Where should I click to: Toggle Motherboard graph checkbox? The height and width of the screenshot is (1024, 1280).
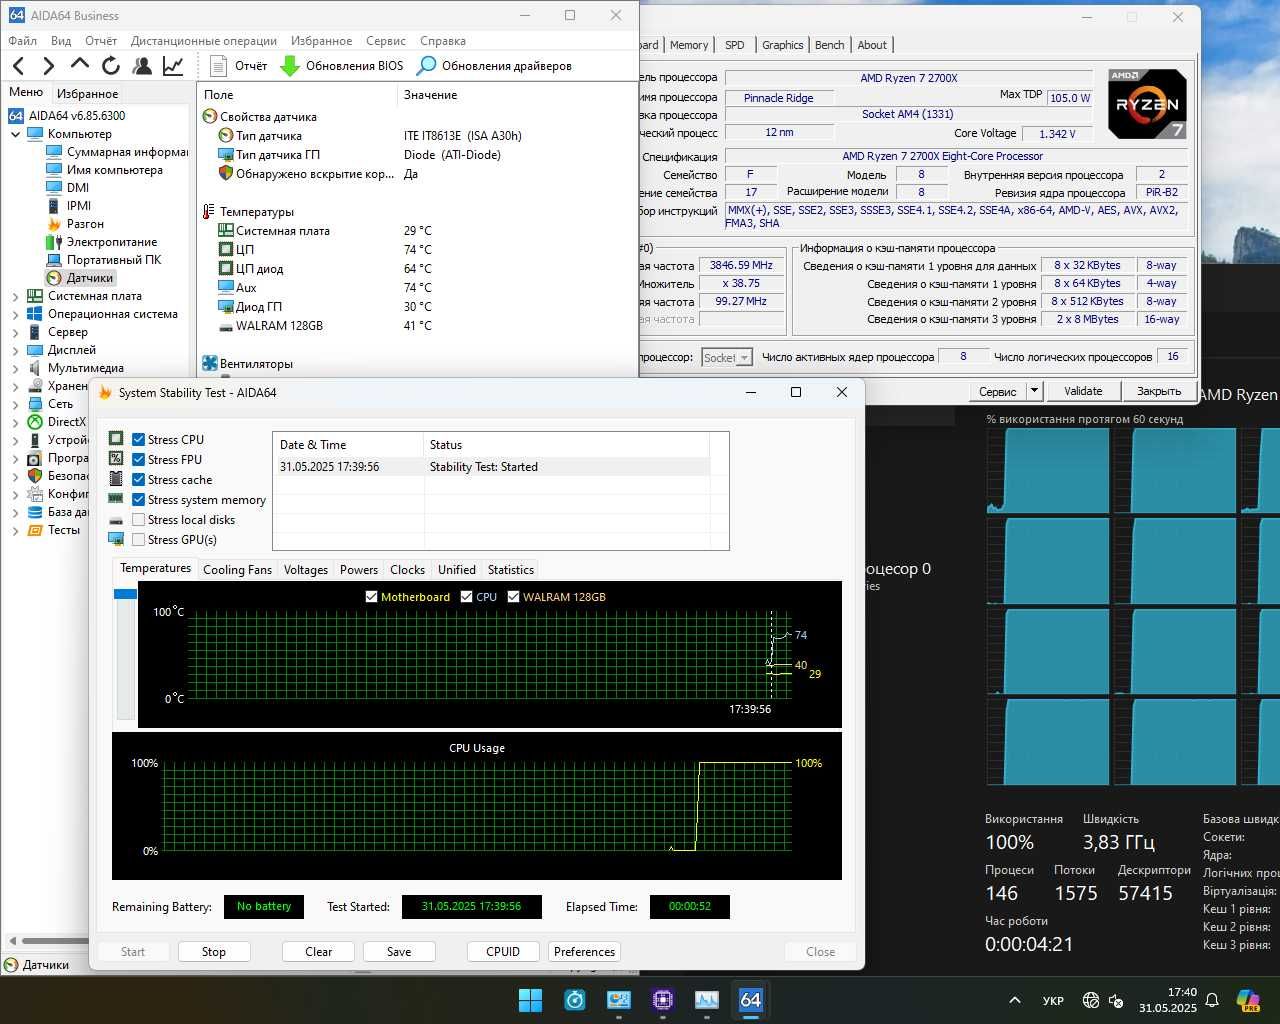pyautogui.click(x=372, y=597)
